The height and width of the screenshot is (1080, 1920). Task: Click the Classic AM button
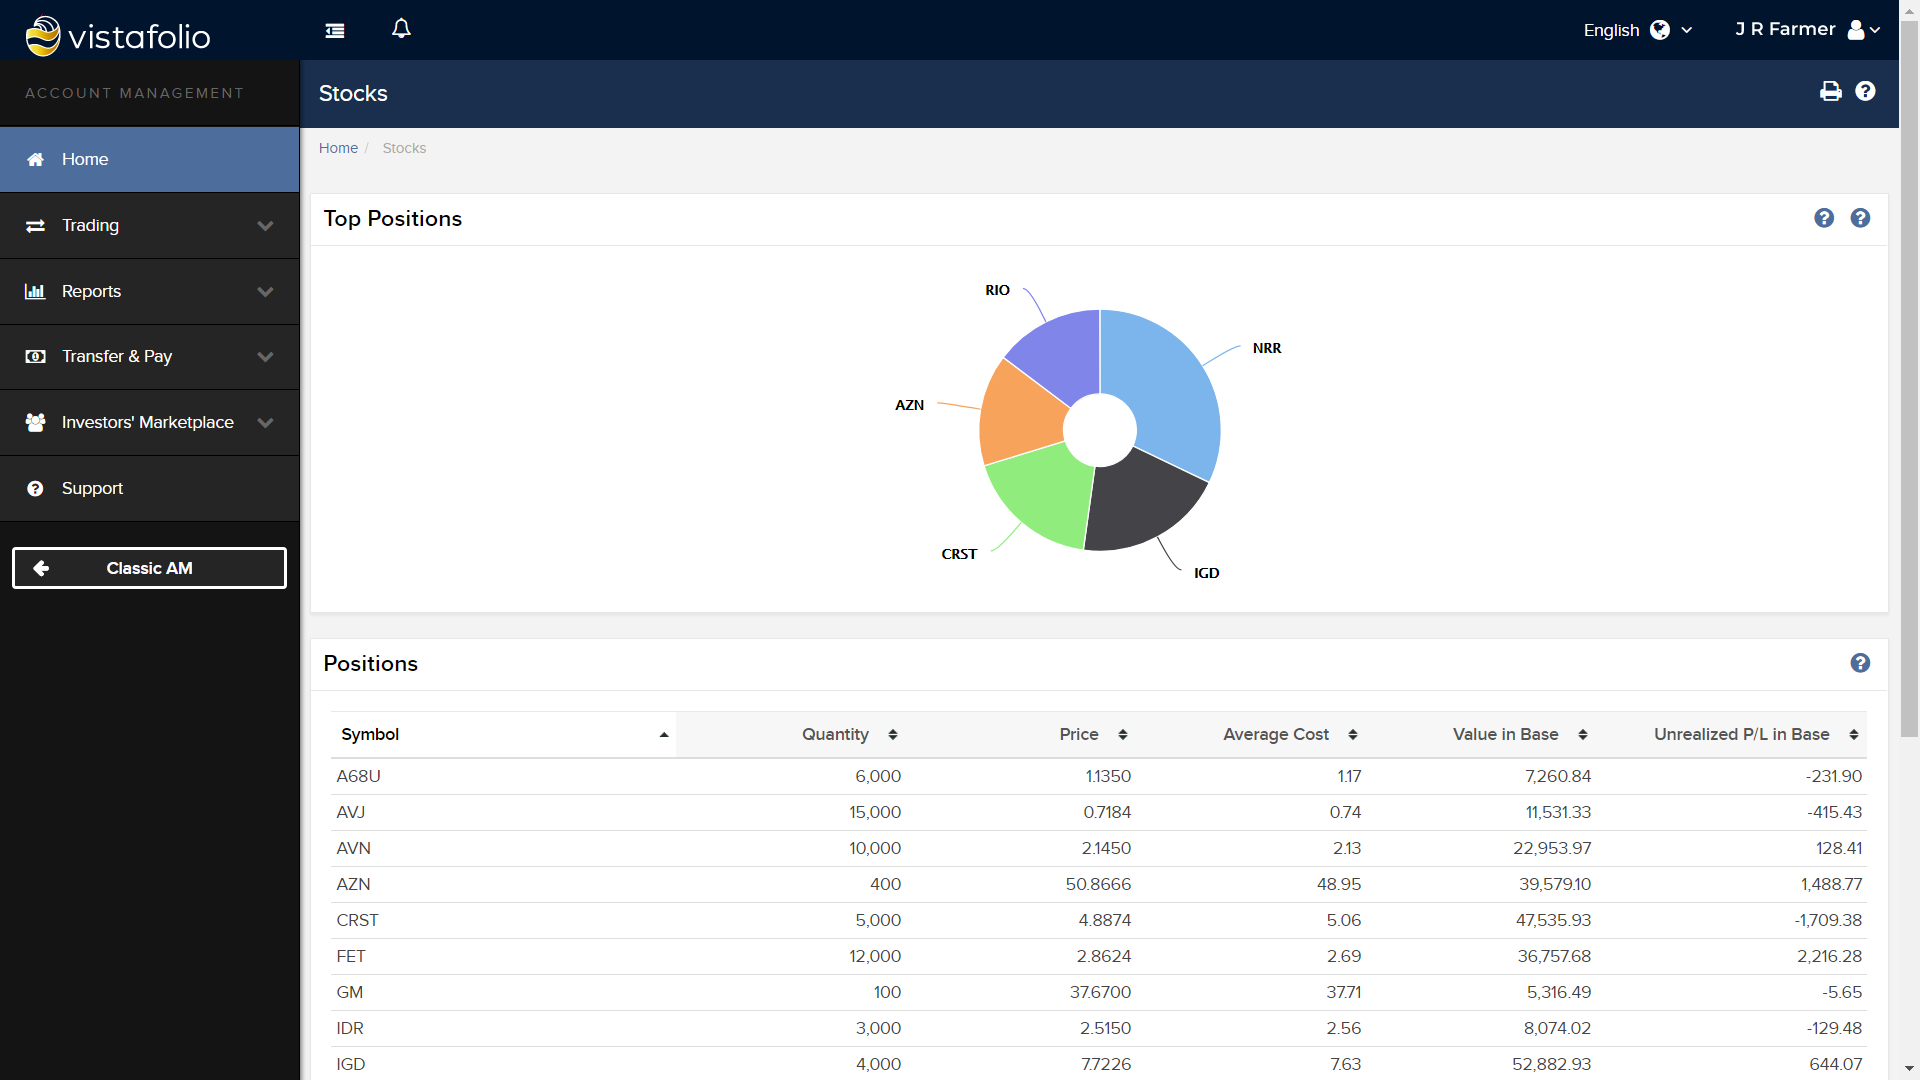pos(149,568)
